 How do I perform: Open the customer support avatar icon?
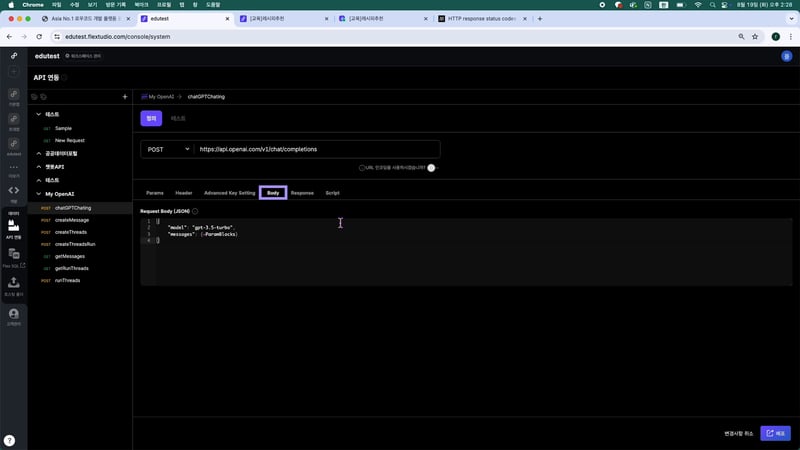[x=14, y=315]
